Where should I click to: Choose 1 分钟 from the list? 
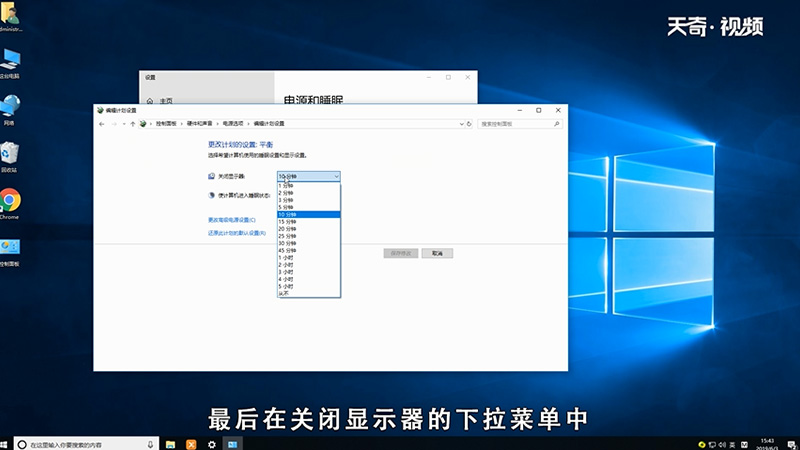click(x=309, y=186)
